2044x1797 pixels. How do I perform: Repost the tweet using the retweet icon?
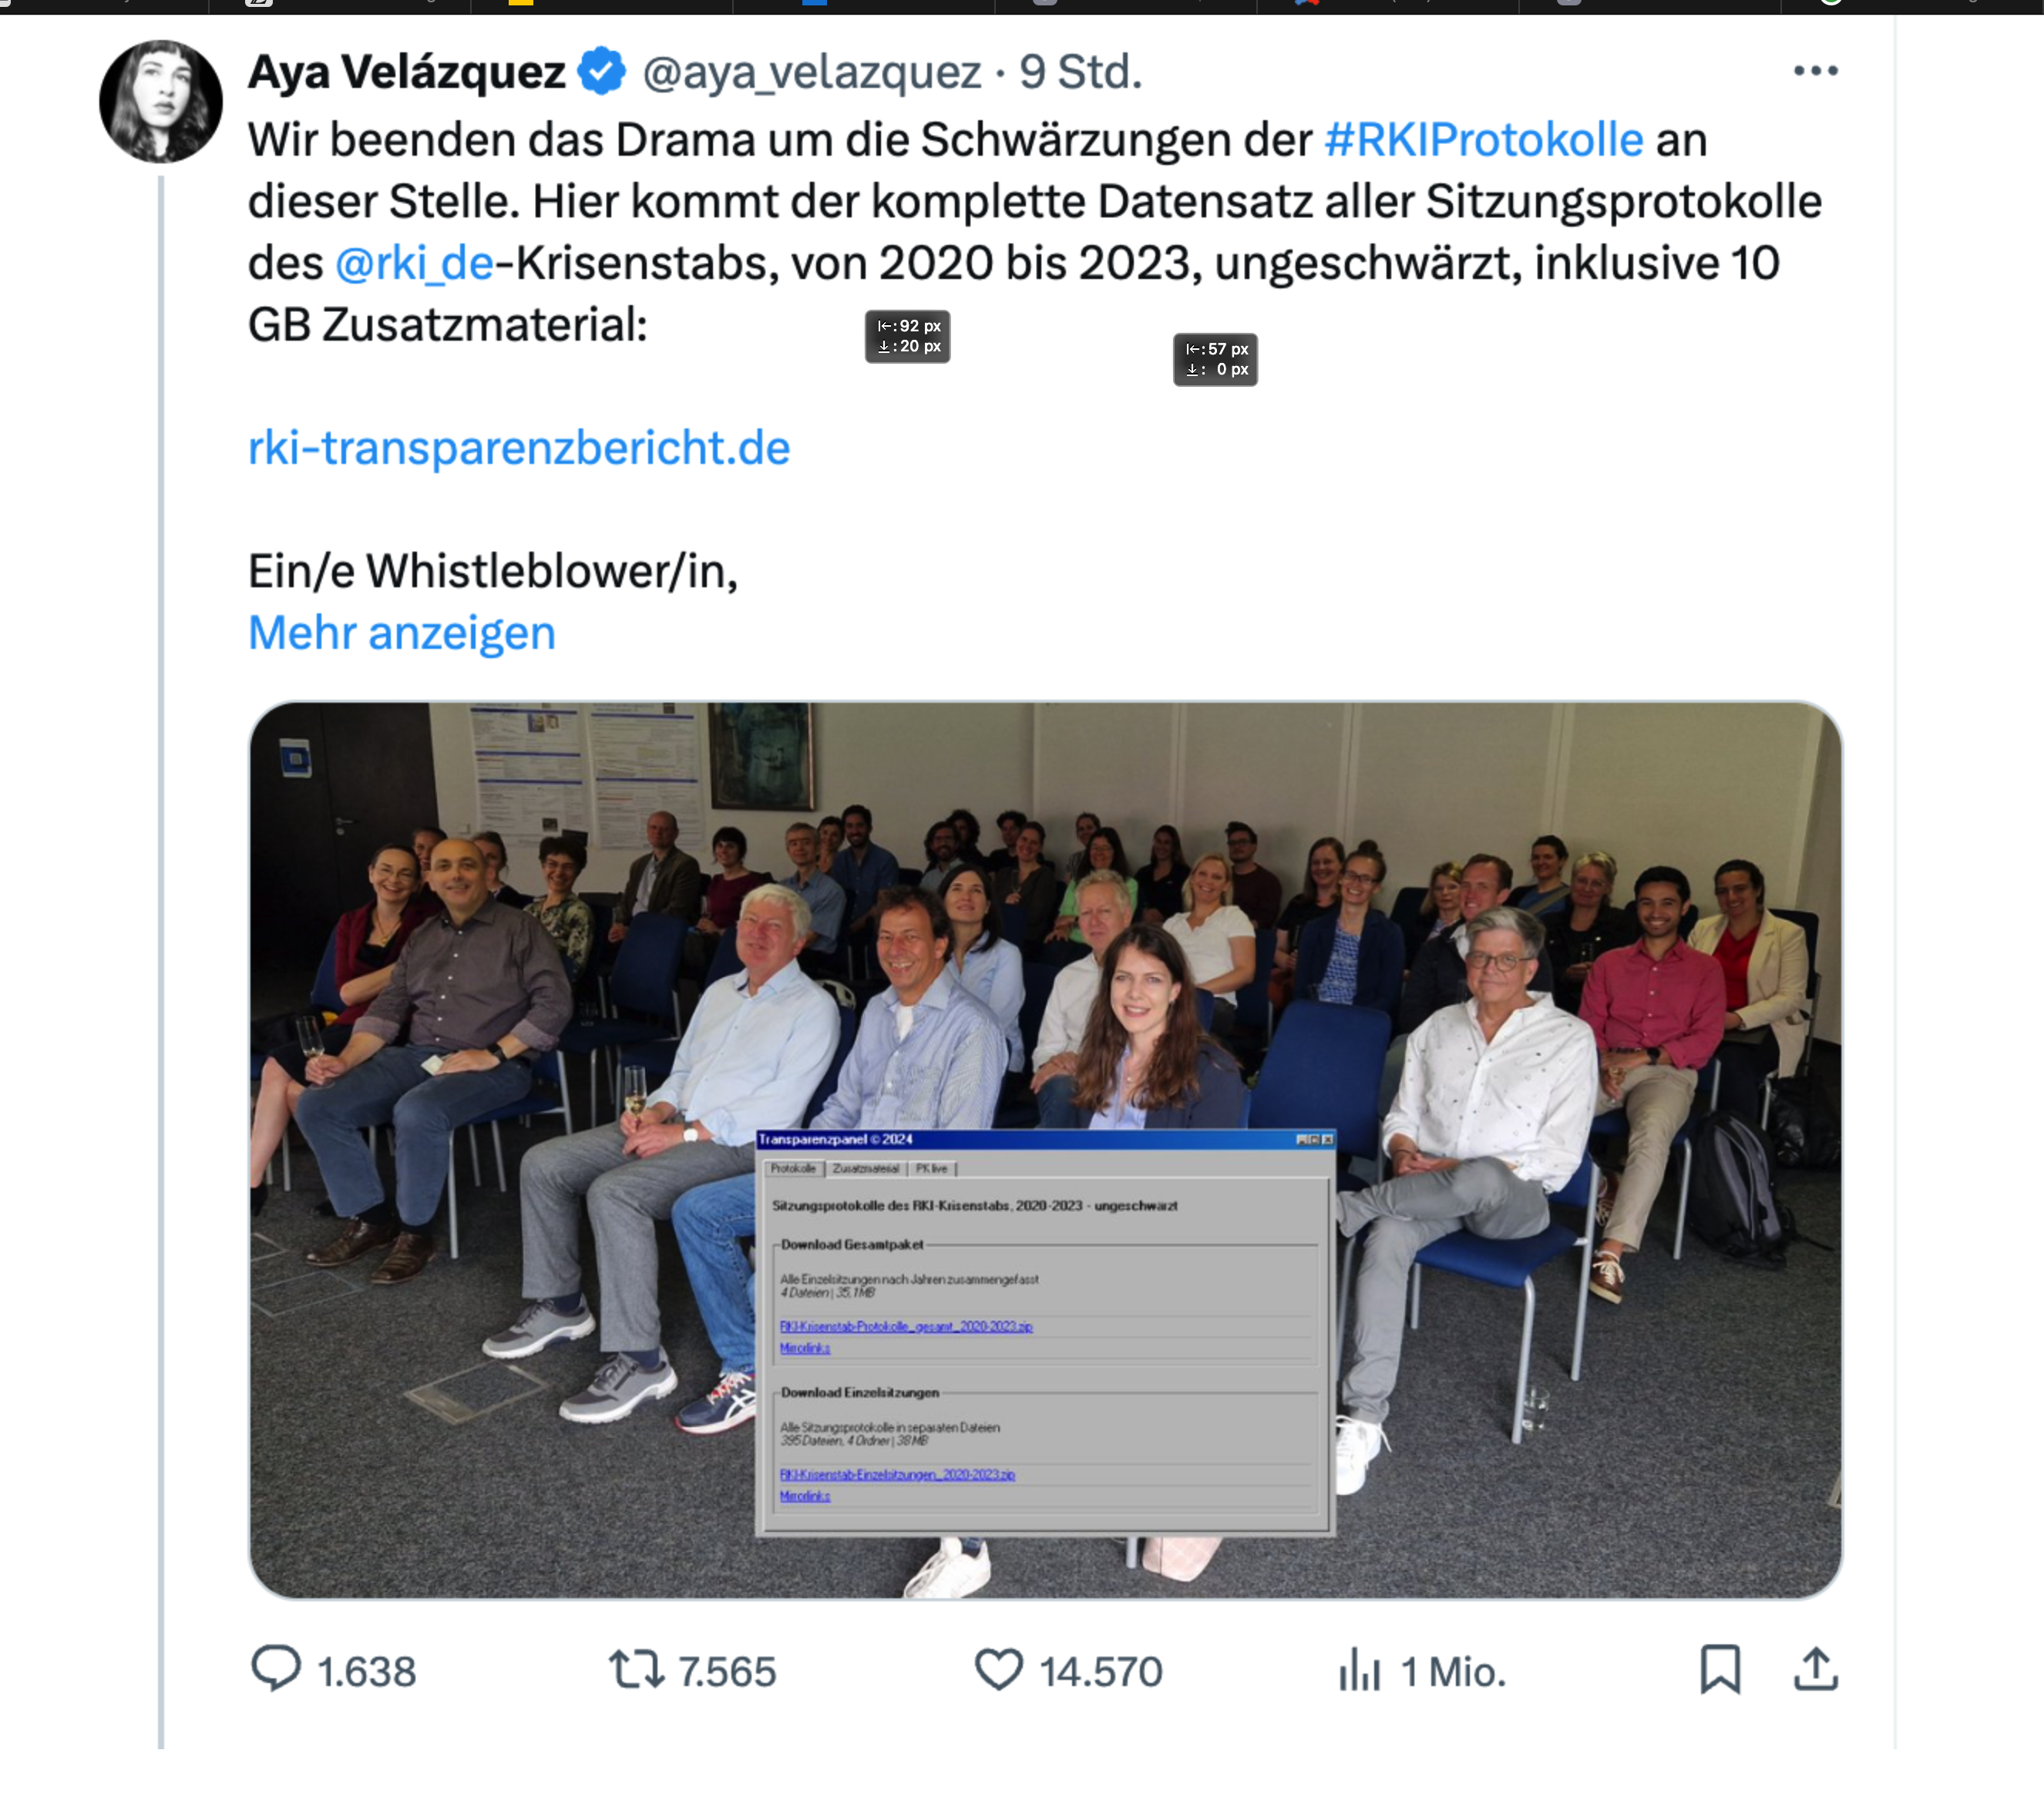636,1669
